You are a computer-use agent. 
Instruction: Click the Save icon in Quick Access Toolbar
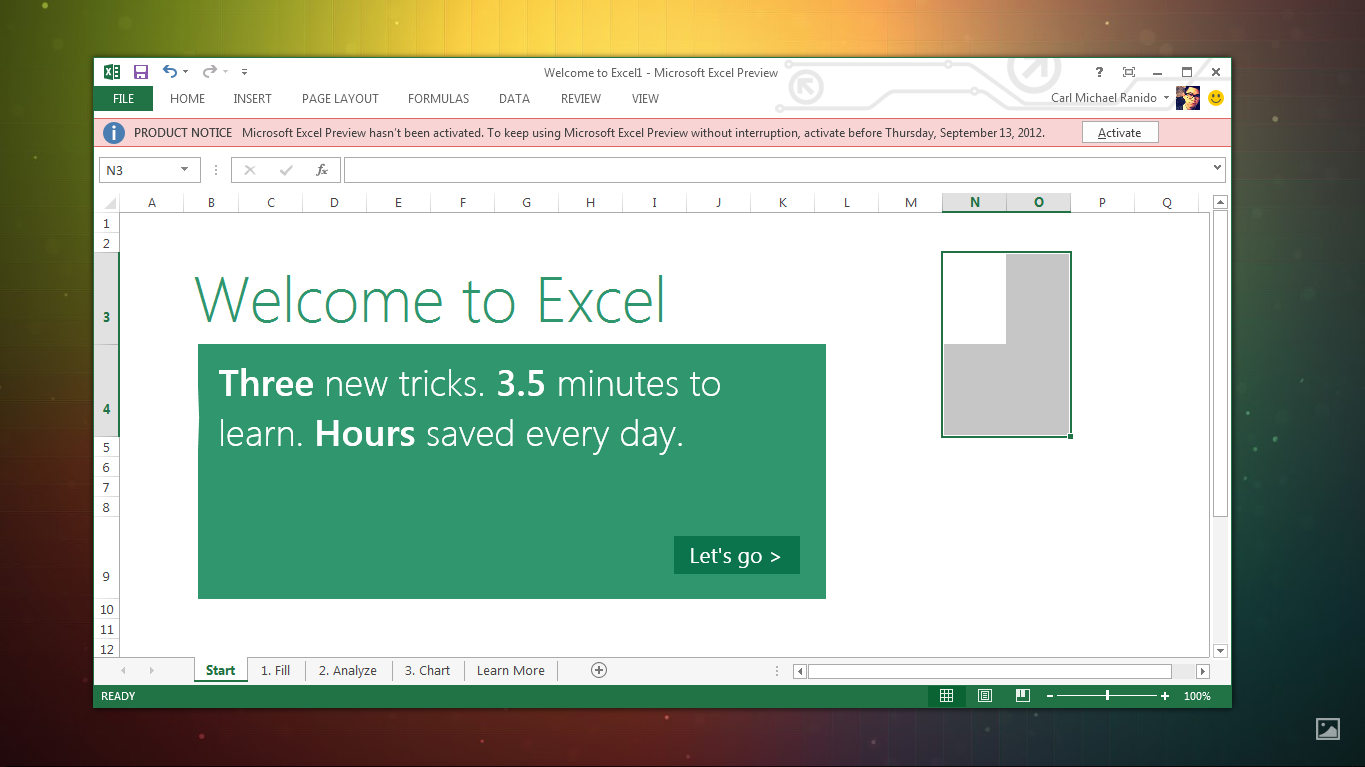141,72
